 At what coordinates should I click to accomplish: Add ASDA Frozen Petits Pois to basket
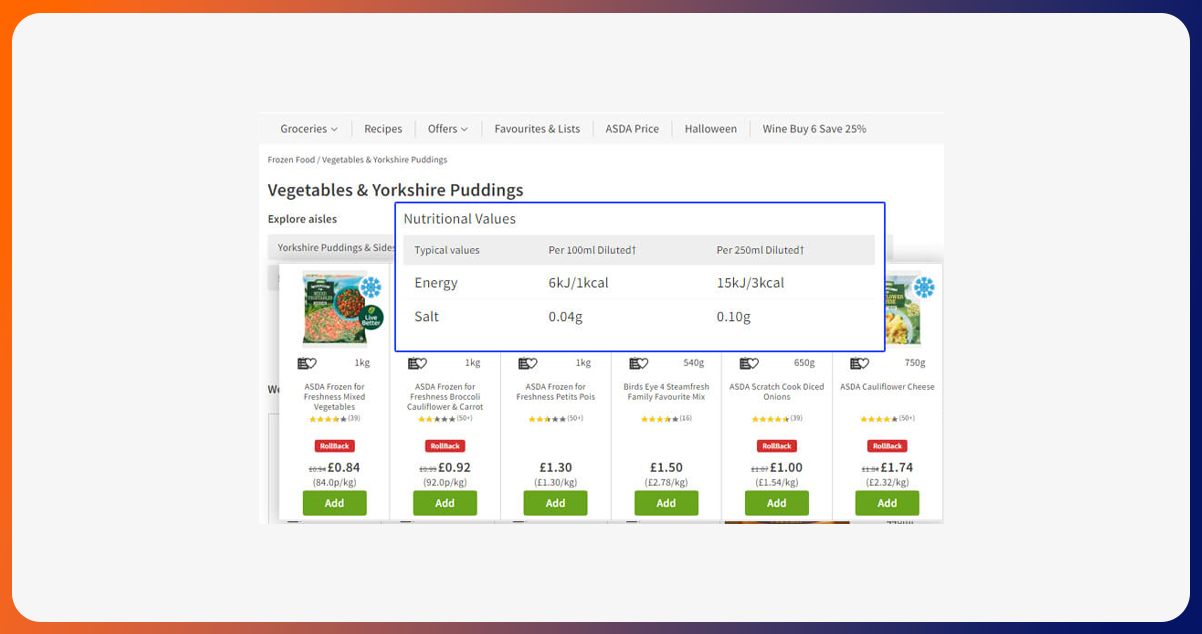click(555, 503)
